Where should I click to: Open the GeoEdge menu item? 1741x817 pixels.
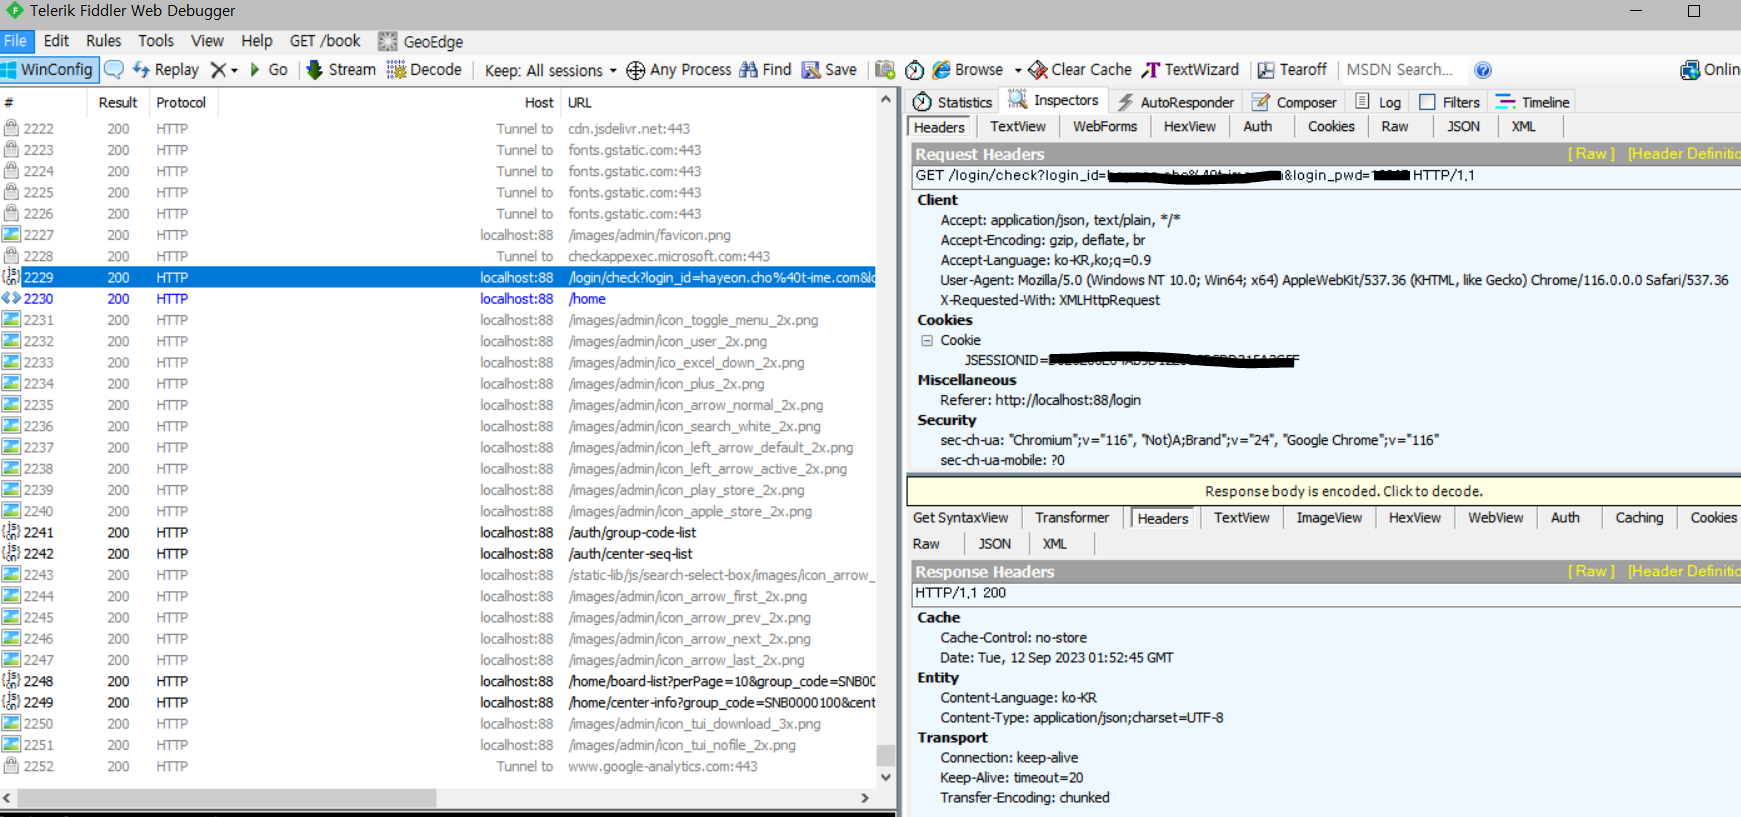tap(421, 41)
